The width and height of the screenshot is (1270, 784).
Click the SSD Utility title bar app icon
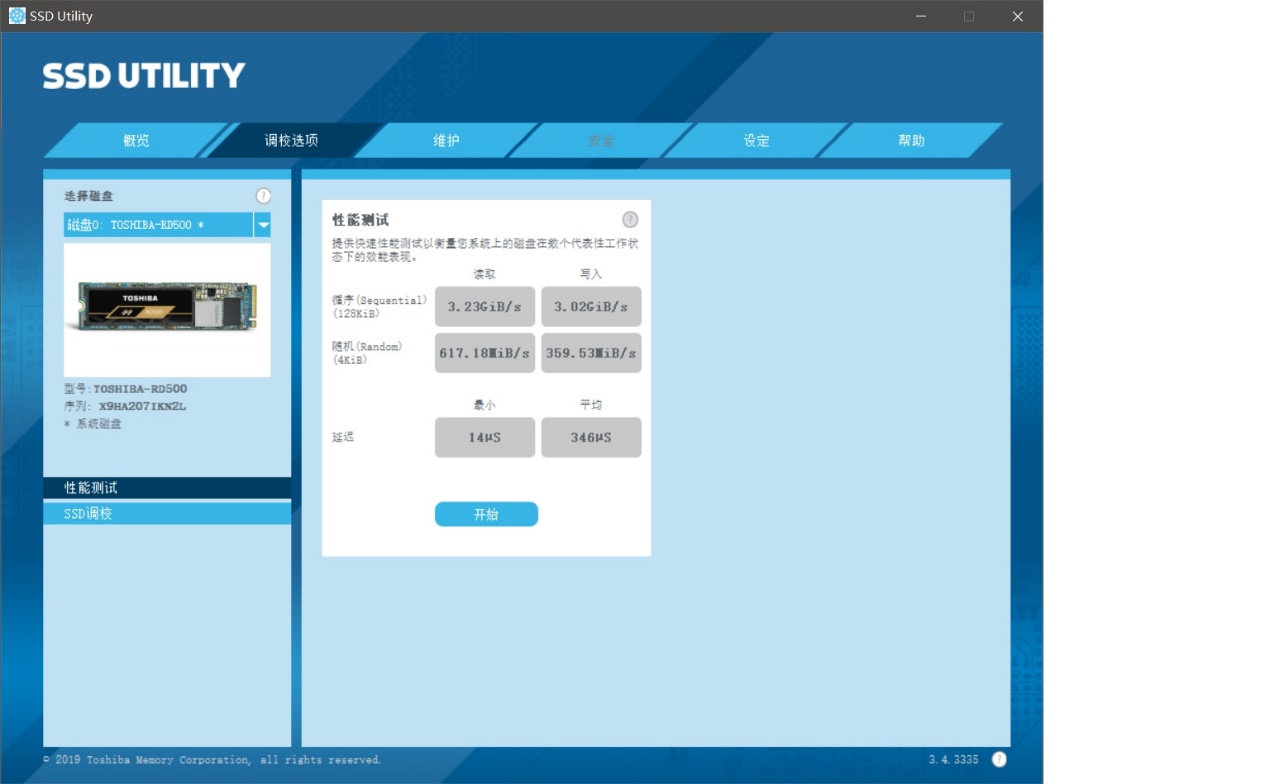[17, 16]
